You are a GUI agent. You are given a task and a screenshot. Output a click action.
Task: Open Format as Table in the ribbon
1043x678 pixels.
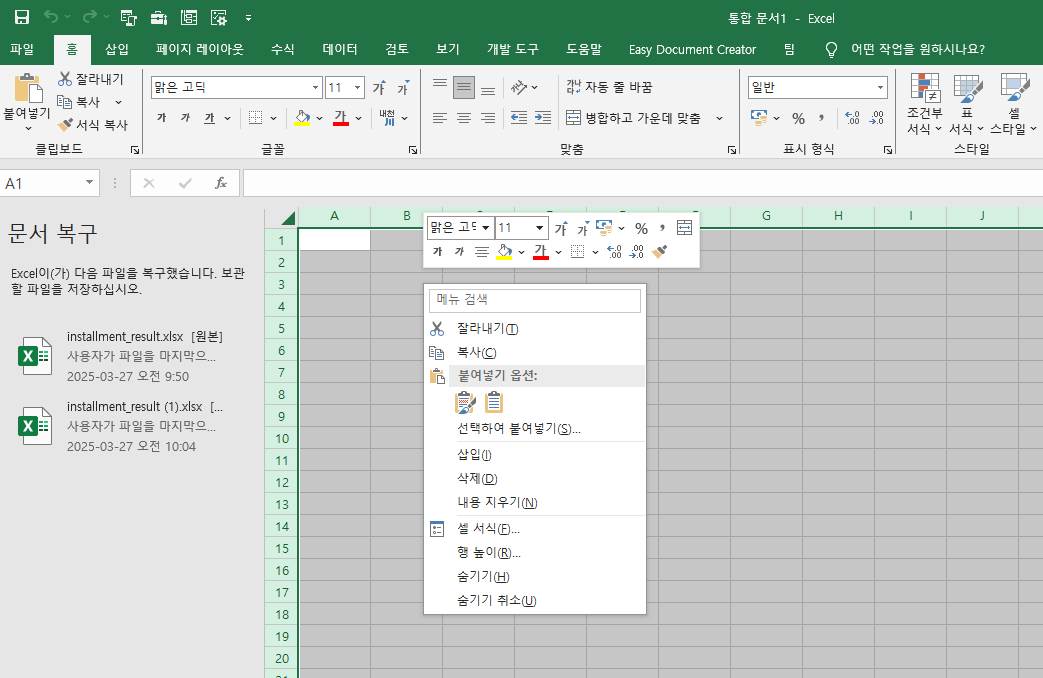click(967, 104)
